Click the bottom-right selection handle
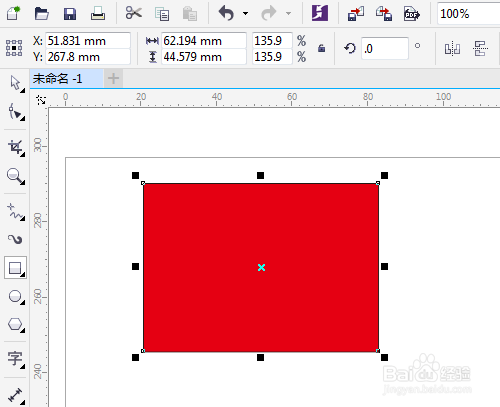 384,357
